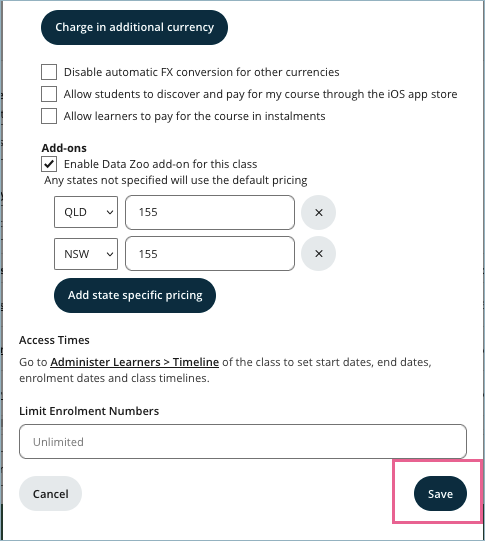The height and width of the screenshot is (541, 485).
Task: Check the pay in instalments box
Action: click(x=49, y=116)
